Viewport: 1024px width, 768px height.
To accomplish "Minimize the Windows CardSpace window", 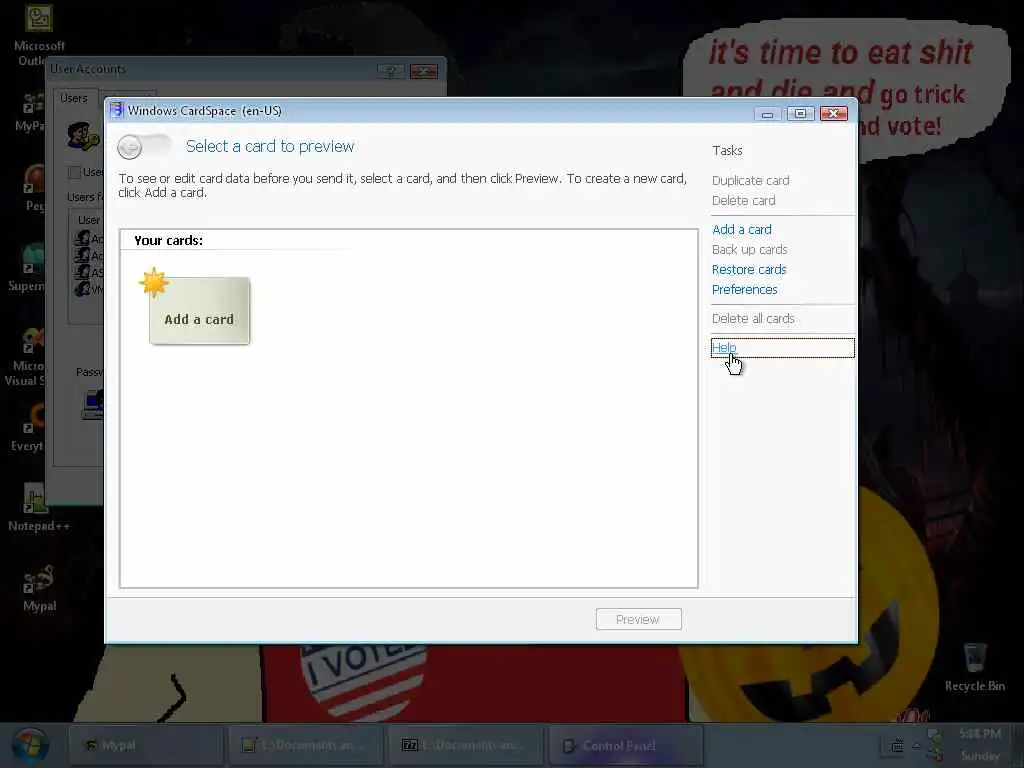I will tap(767, 114).
